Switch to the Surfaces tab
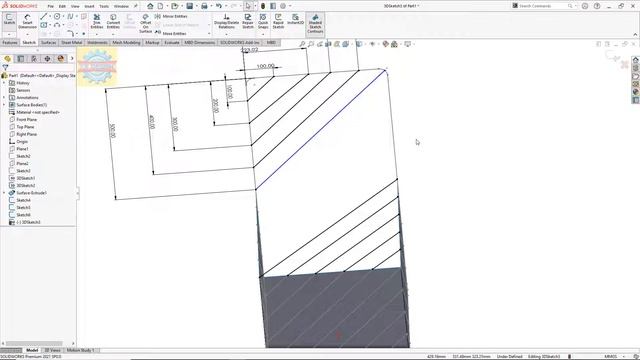 (x=49, y=42)
